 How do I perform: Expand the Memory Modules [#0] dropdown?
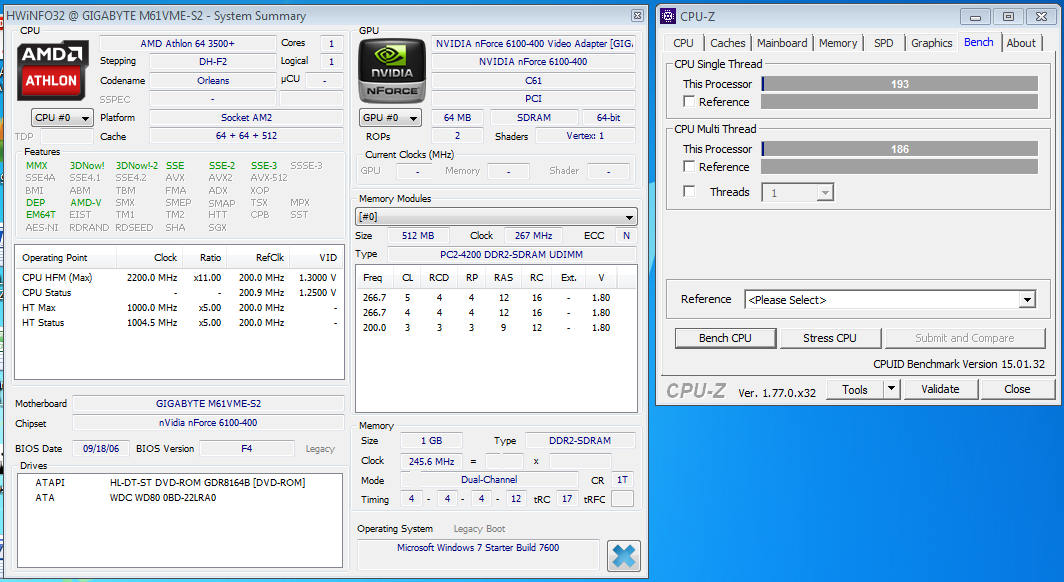496,217
